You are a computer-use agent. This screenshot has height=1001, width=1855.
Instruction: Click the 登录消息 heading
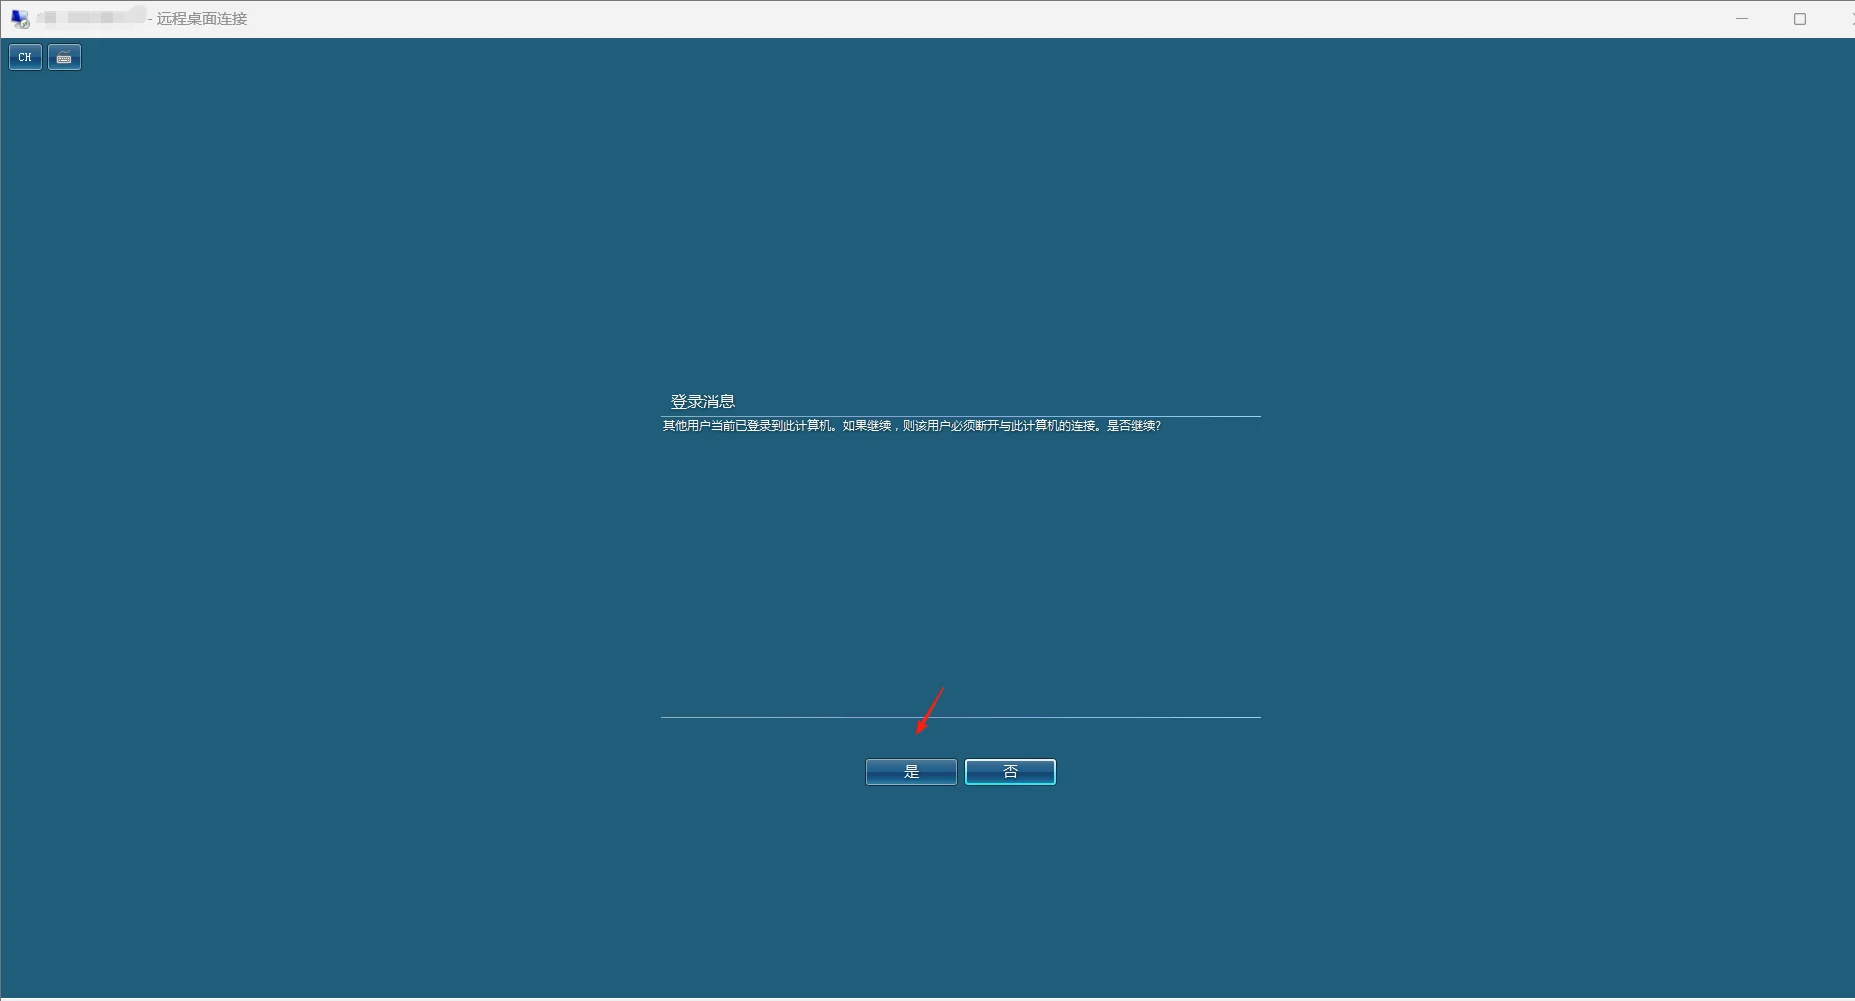(x=702, y=401)
